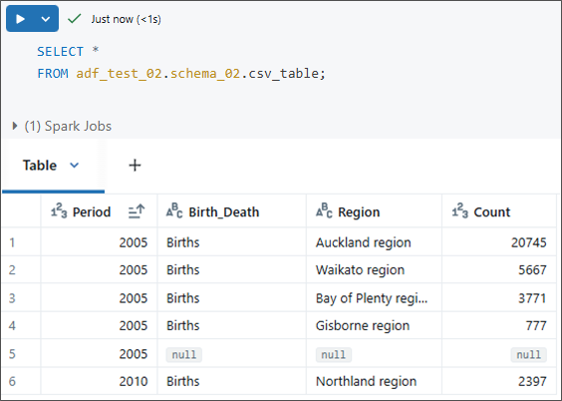Click Birth_Death column string type icon

[x=174, y=211]
